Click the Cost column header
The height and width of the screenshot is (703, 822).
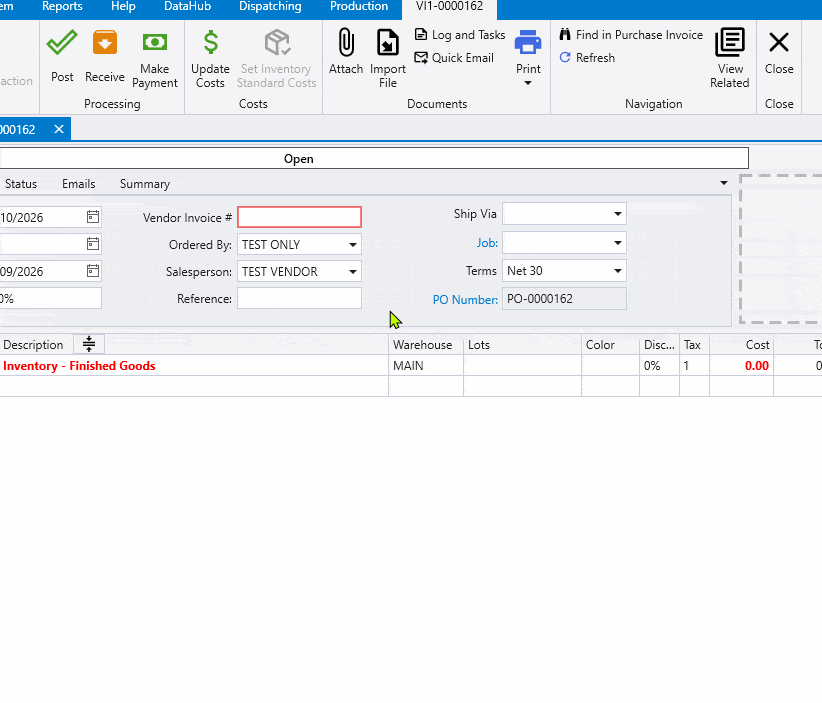[x=741, y=344]
